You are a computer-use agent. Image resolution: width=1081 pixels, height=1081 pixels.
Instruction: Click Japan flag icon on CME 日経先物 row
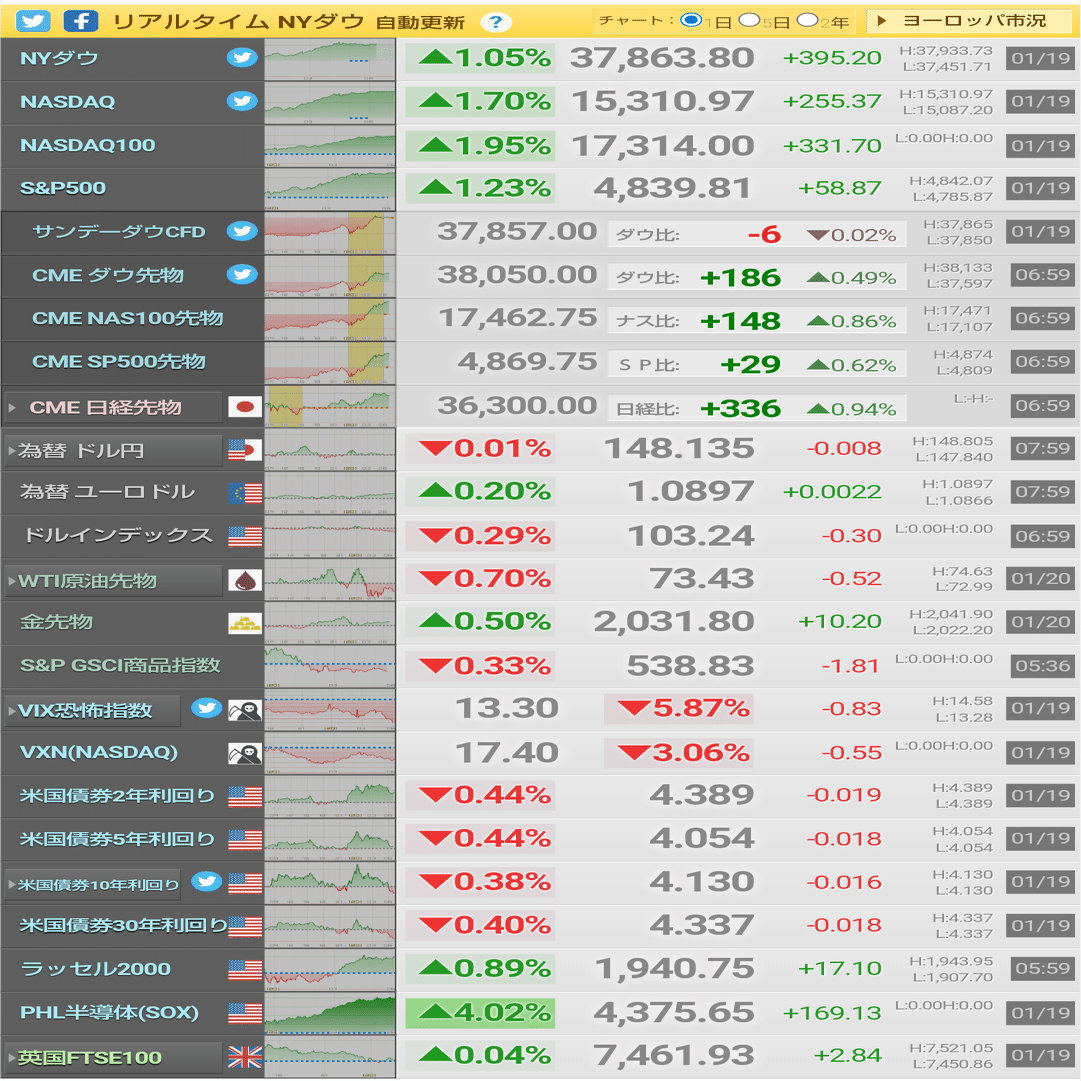[x=245, y=407]
